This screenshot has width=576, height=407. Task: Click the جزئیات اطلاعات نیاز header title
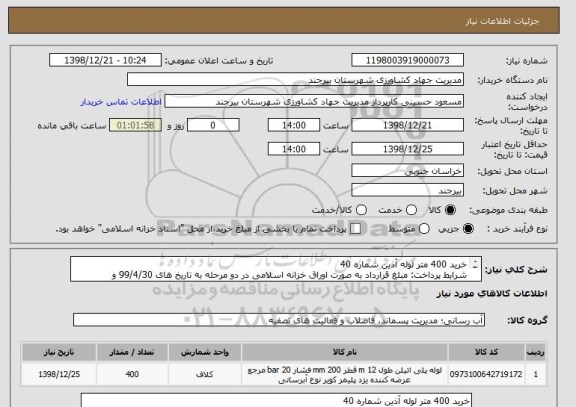pyautogui.click(x=502, y=21)
